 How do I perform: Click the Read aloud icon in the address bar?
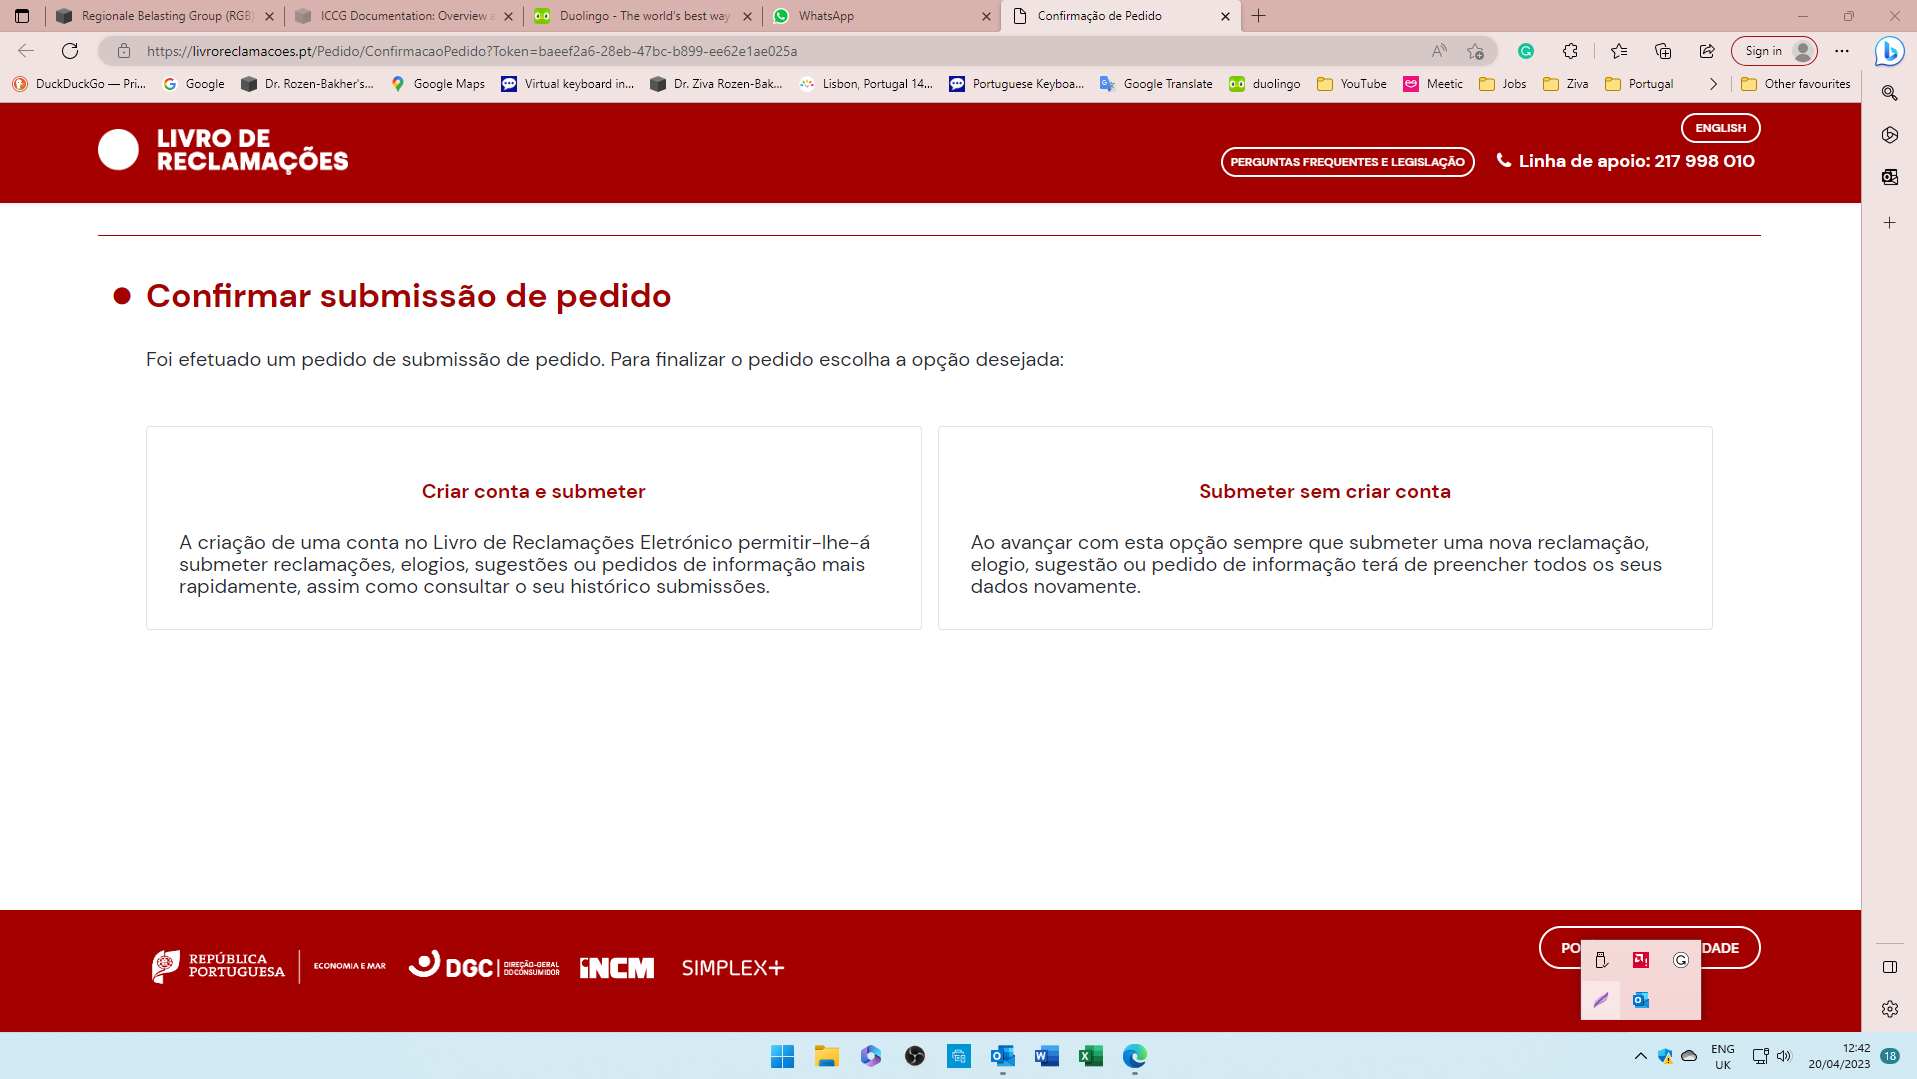point(1439,51)
